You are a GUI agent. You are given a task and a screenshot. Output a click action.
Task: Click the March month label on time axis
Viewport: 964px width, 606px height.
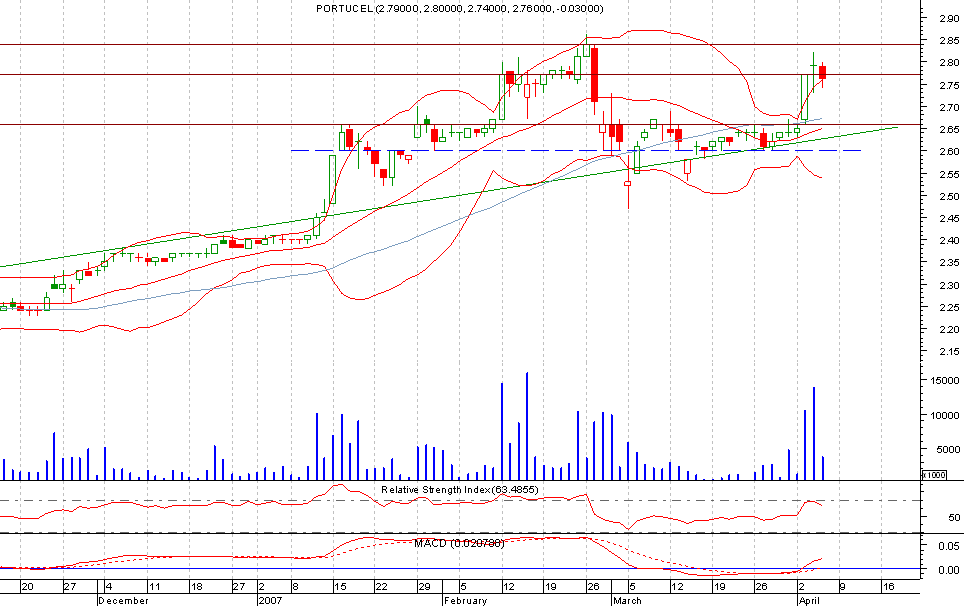pos(627,600)
